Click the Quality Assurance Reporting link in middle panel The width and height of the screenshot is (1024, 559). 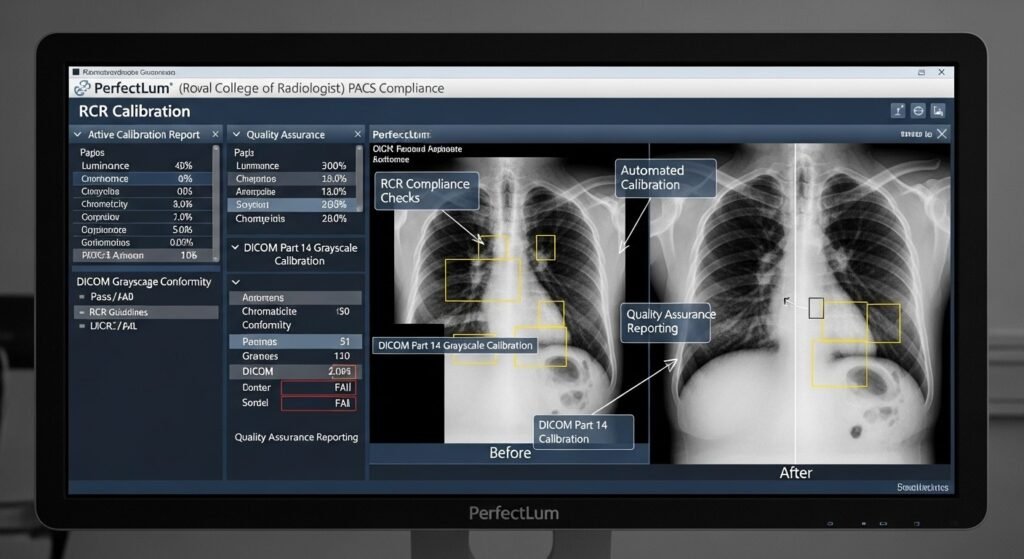[x=296, y=437]
